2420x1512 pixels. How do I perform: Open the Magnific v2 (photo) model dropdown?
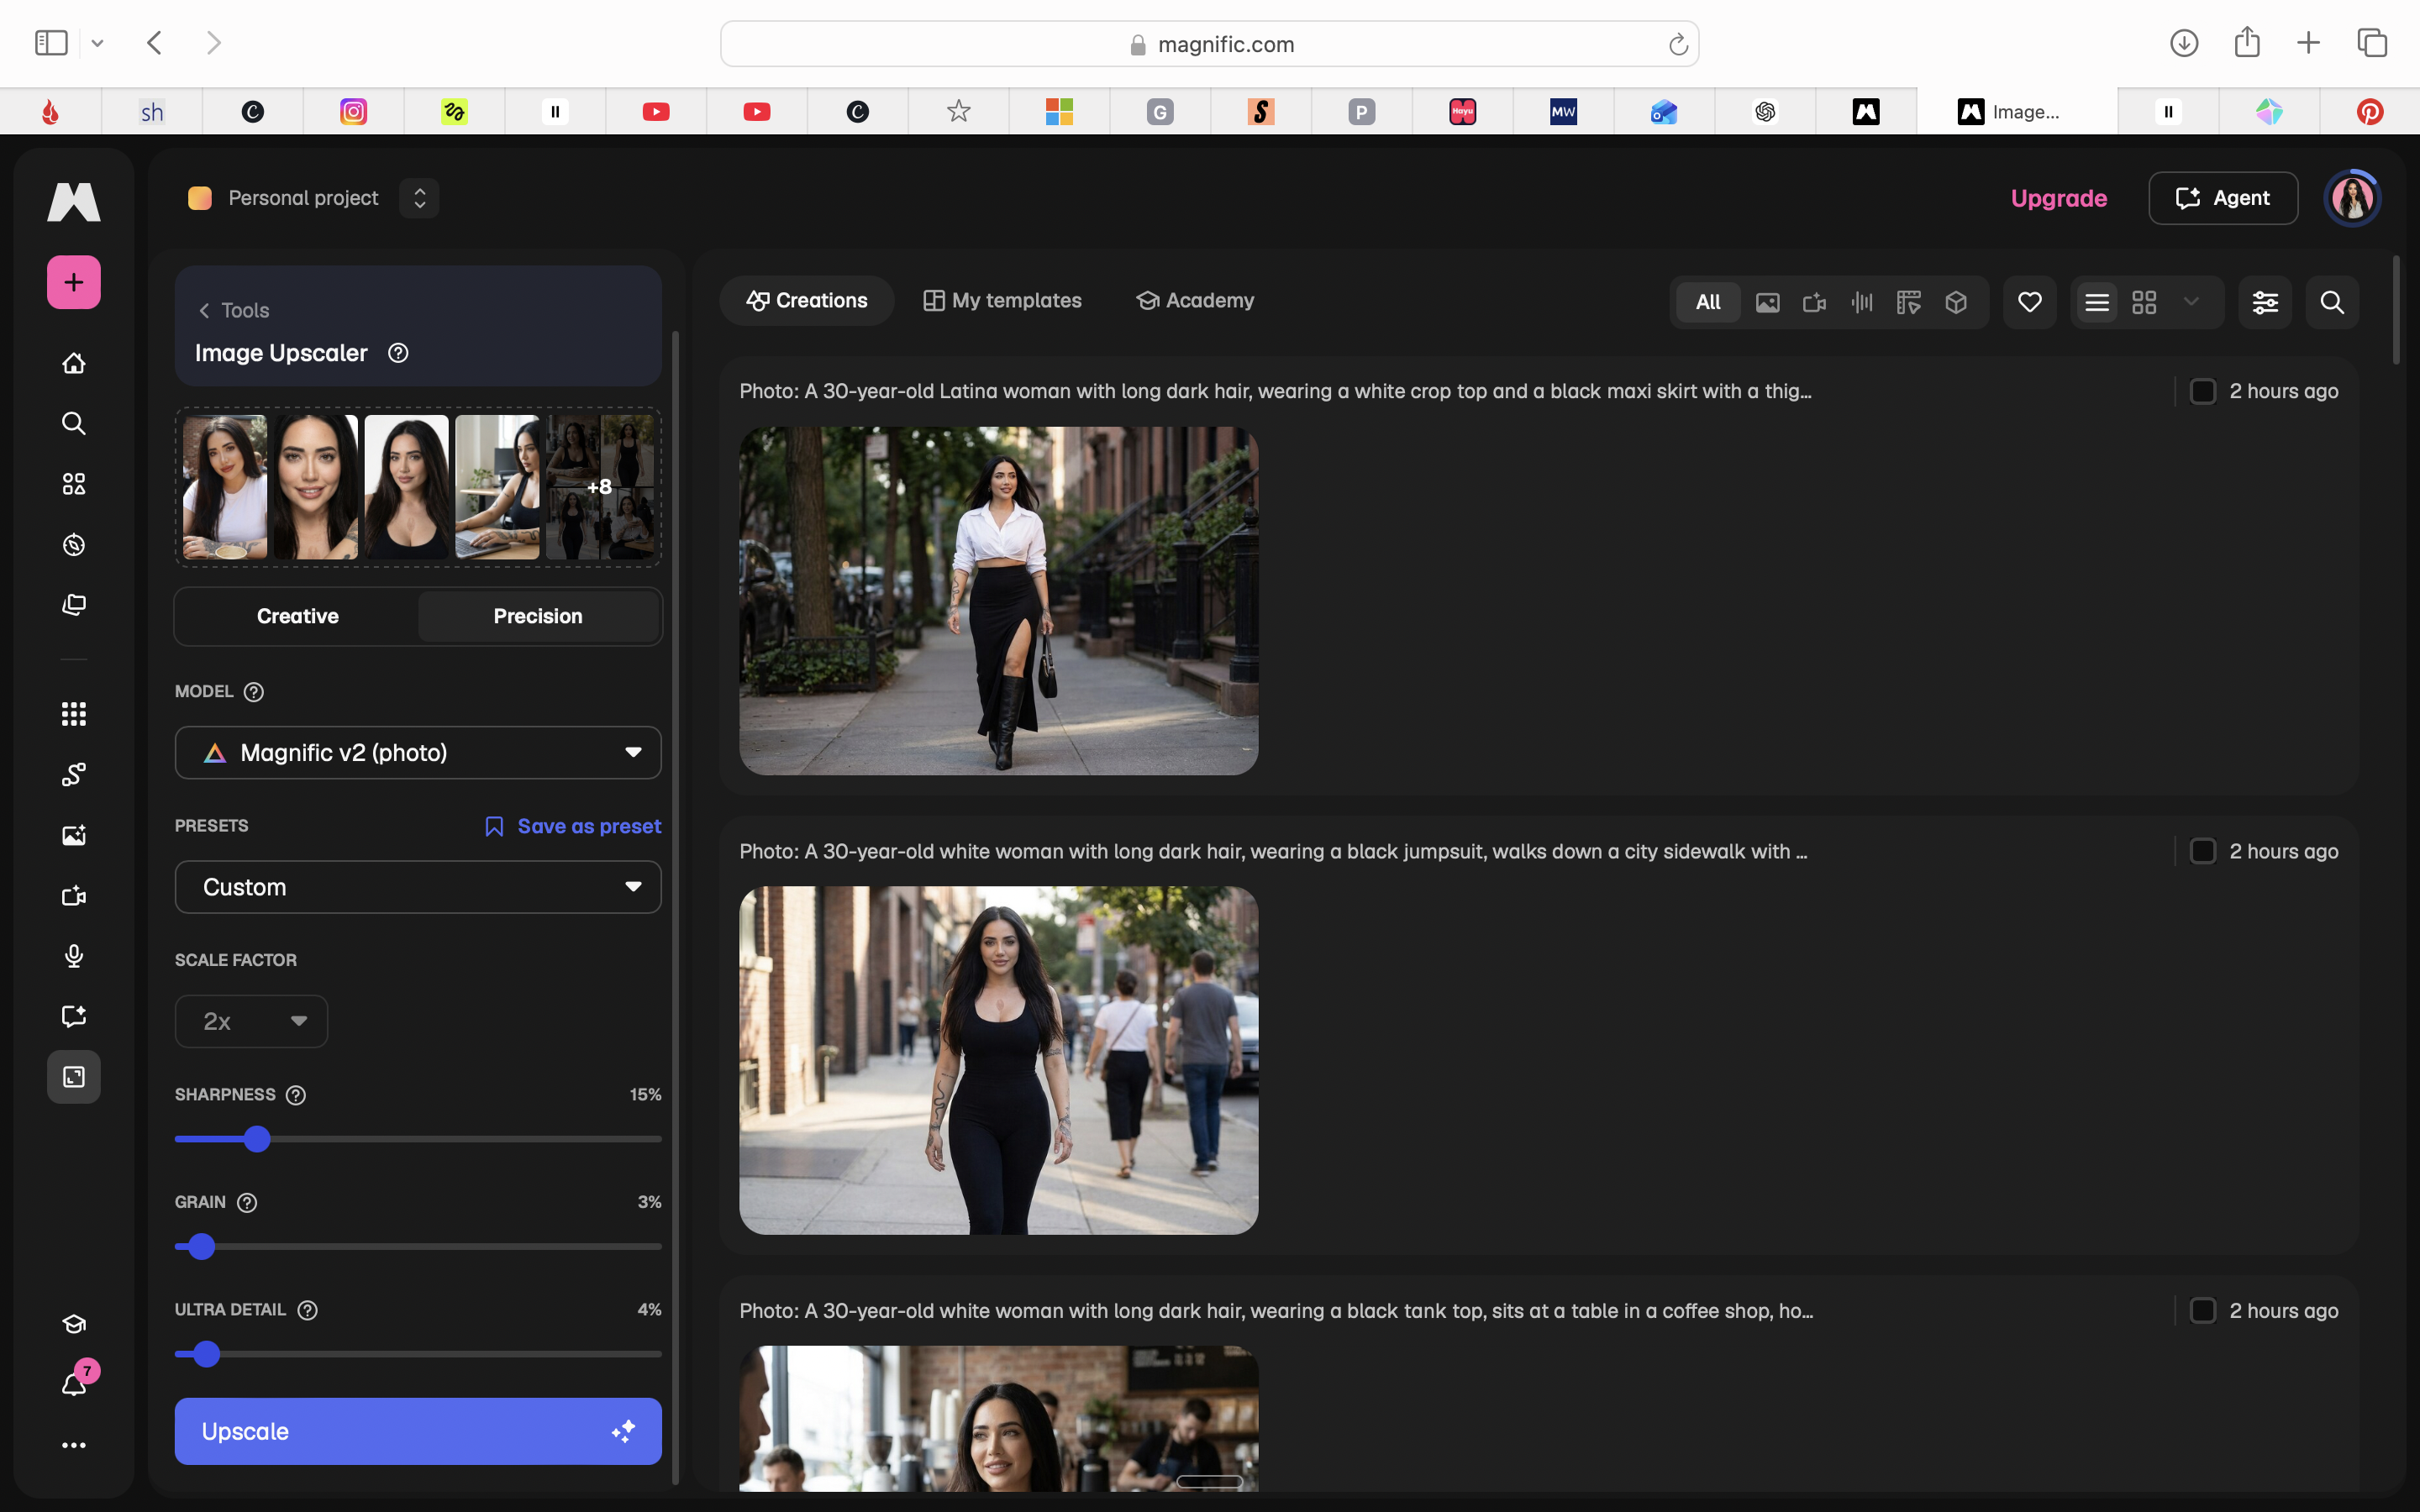(418, 753)
